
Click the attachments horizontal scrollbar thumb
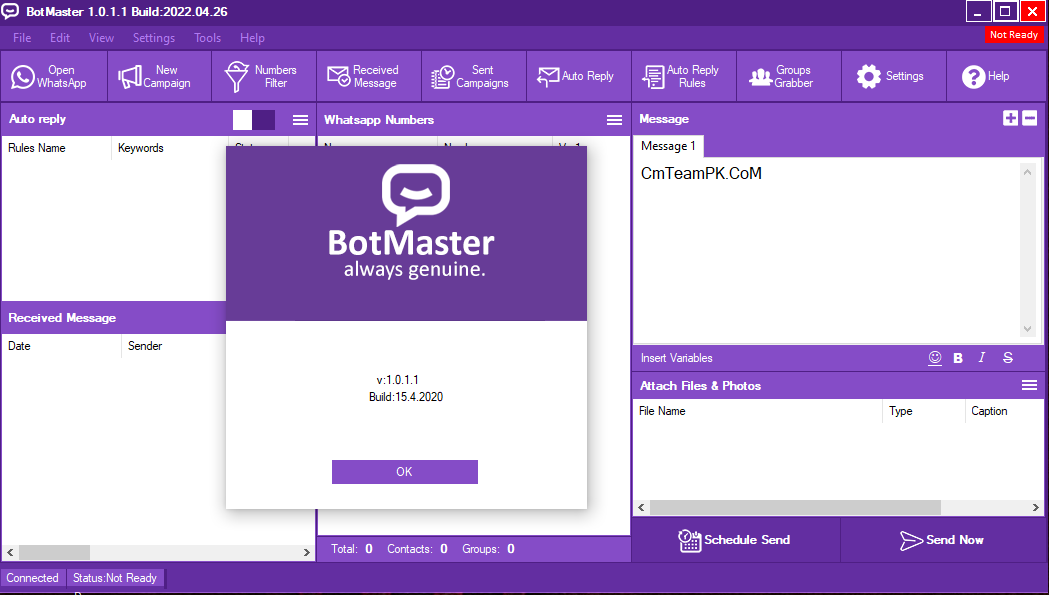[795, 507]
